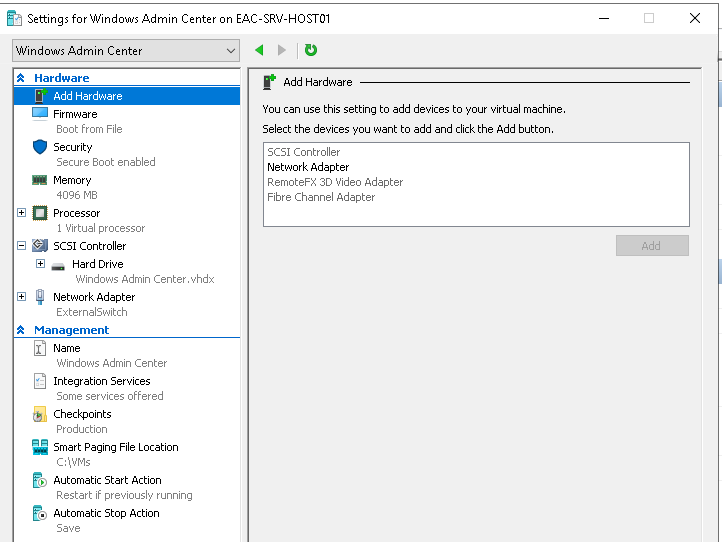722x542 pixels.
Task: Click the Memory chip icon
Action: (x=40, y=180)
